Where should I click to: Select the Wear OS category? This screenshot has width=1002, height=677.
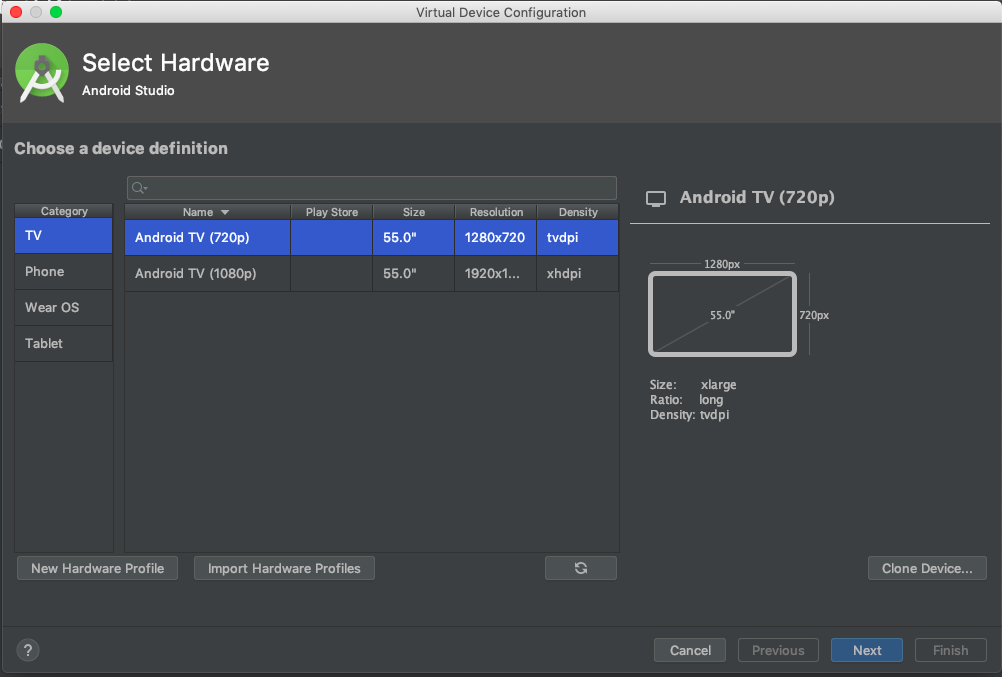coord(63,307)
